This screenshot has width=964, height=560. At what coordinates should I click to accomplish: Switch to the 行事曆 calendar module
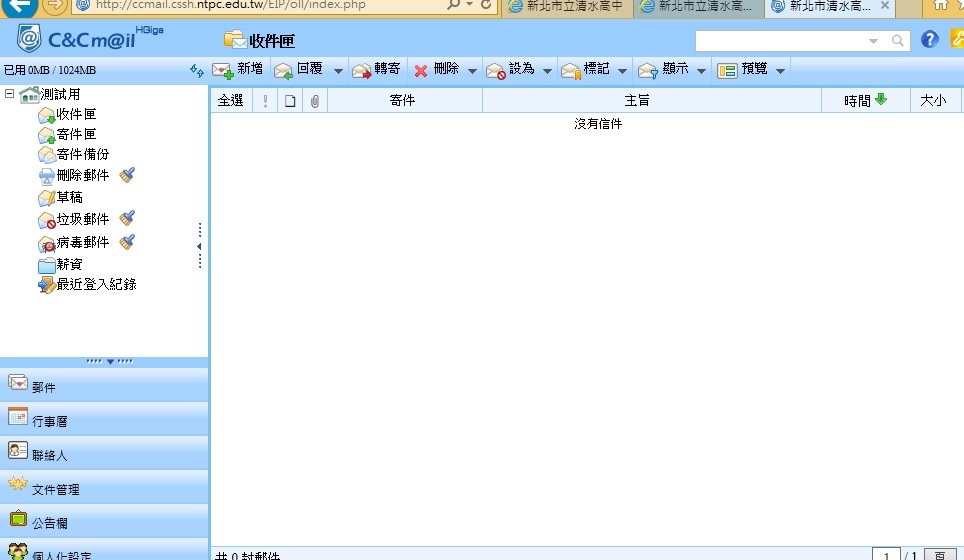point(104,419)
